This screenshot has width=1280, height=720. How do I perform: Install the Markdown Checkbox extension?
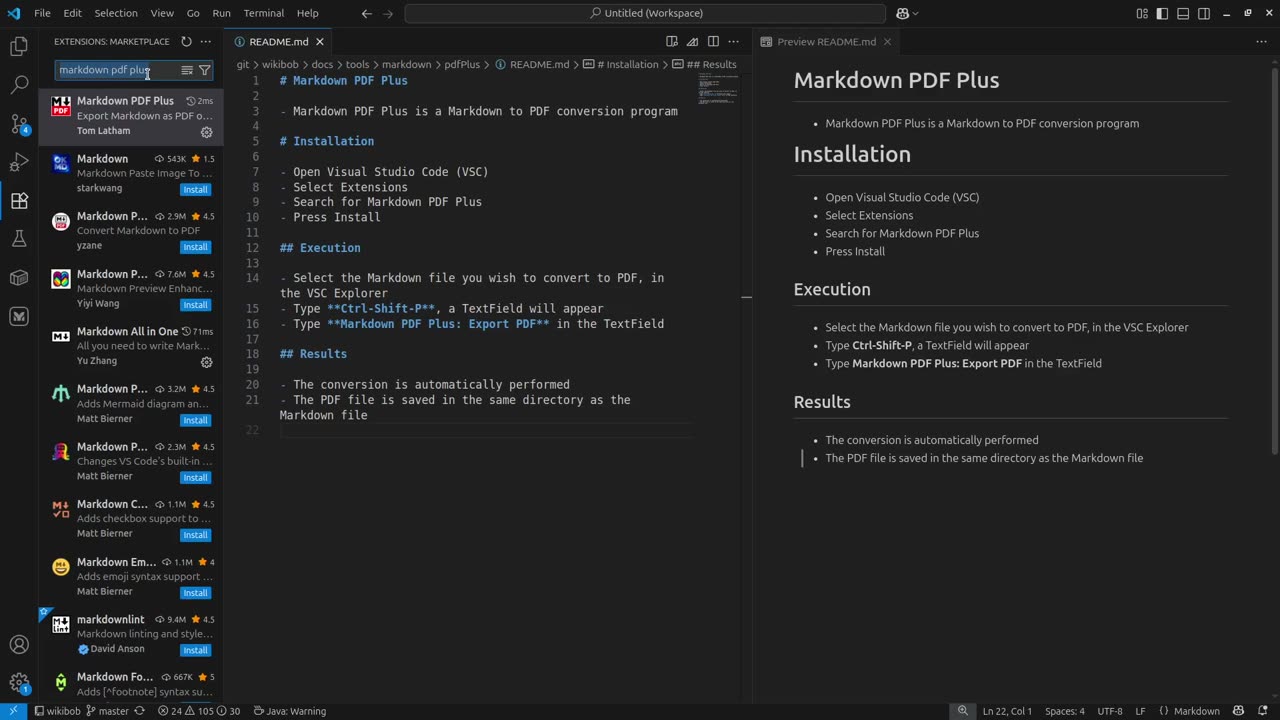[195, 535]
